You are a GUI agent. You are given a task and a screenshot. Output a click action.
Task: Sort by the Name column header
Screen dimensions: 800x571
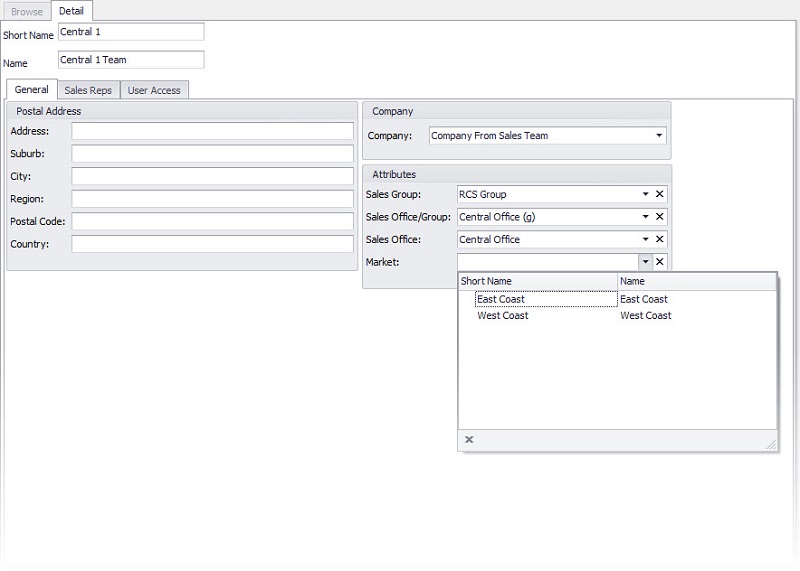pos(697,281)
